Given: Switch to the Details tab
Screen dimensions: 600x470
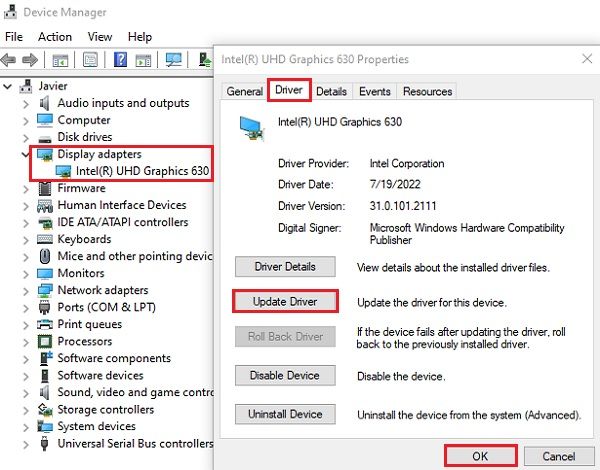Looking at the screenshot, I should (331, 91).
